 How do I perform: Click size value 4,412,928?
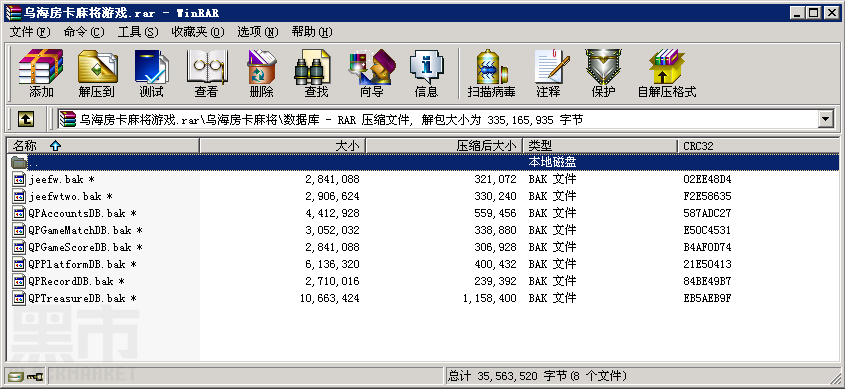tap(333, 213)
